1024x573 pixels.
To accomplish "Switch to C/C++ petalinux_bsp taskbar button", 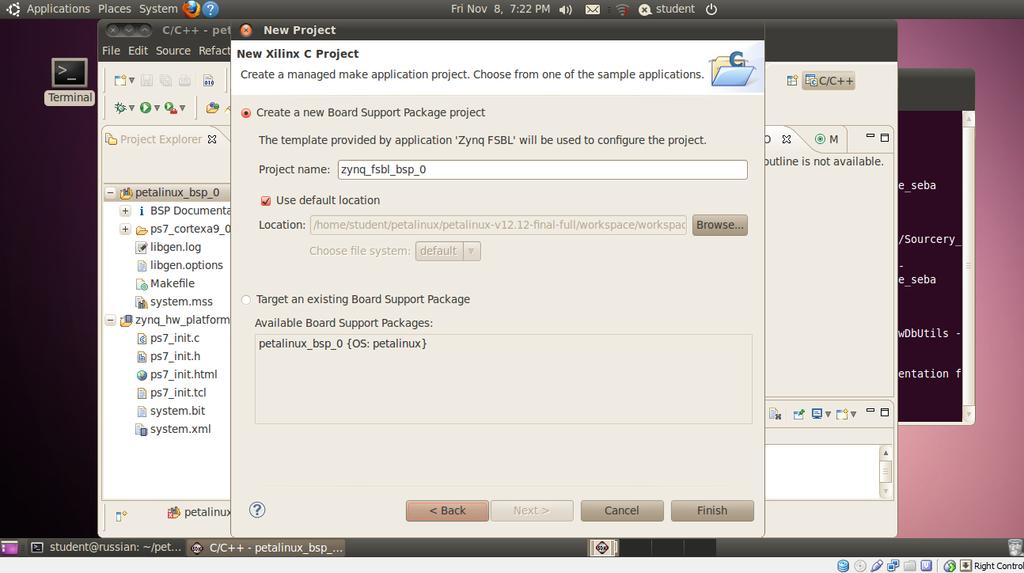I will (x=268, y=548).
